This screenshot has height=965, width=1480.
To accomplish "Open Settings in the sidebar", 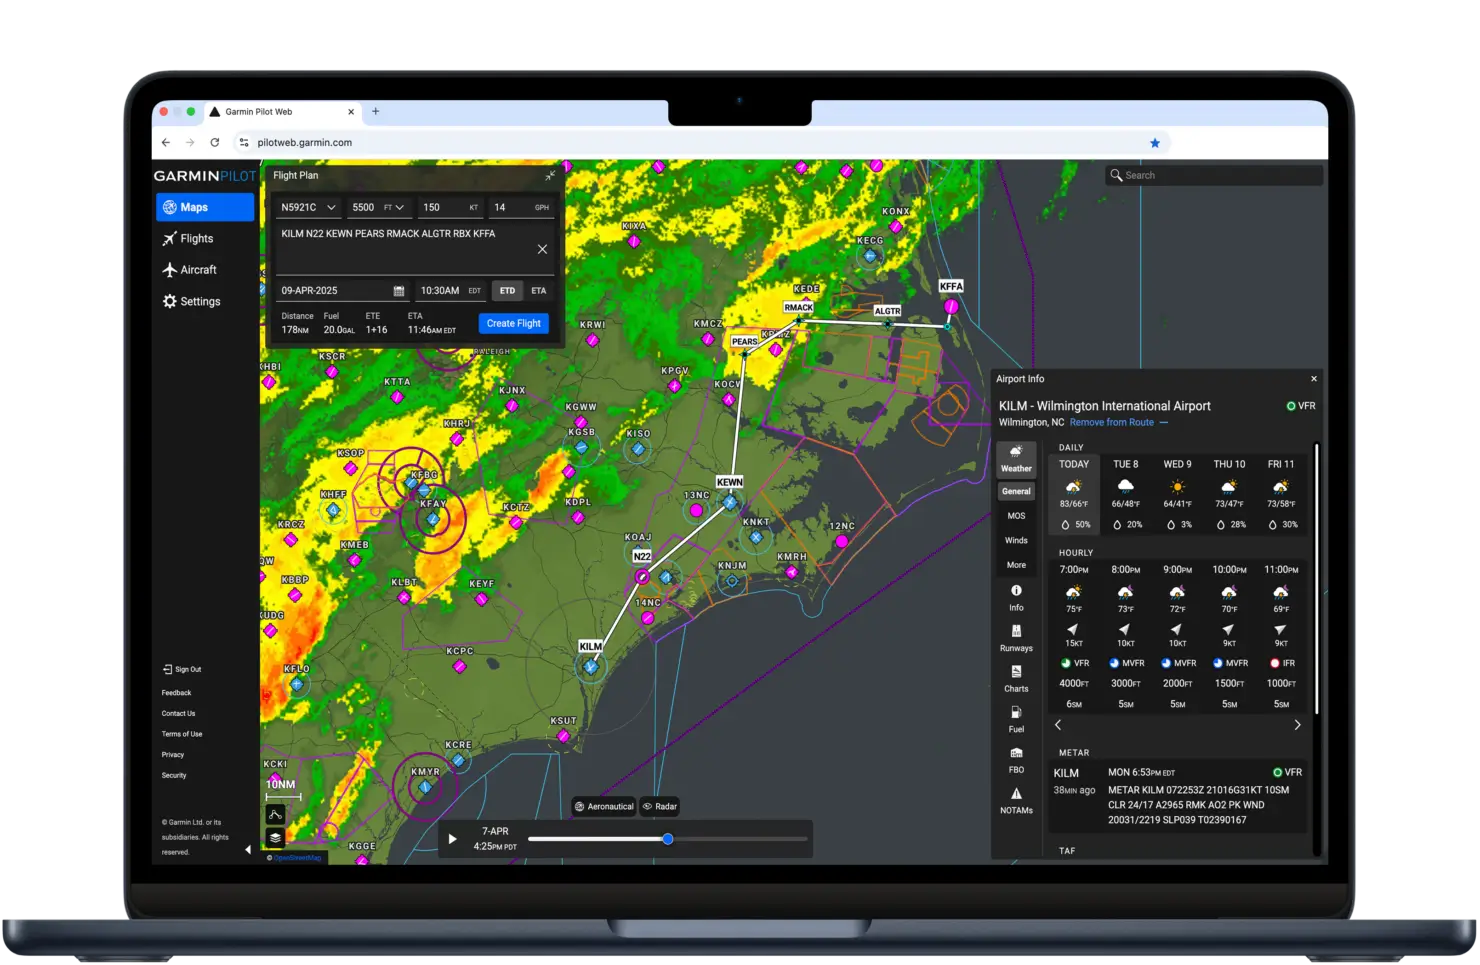I will [191, 301].
